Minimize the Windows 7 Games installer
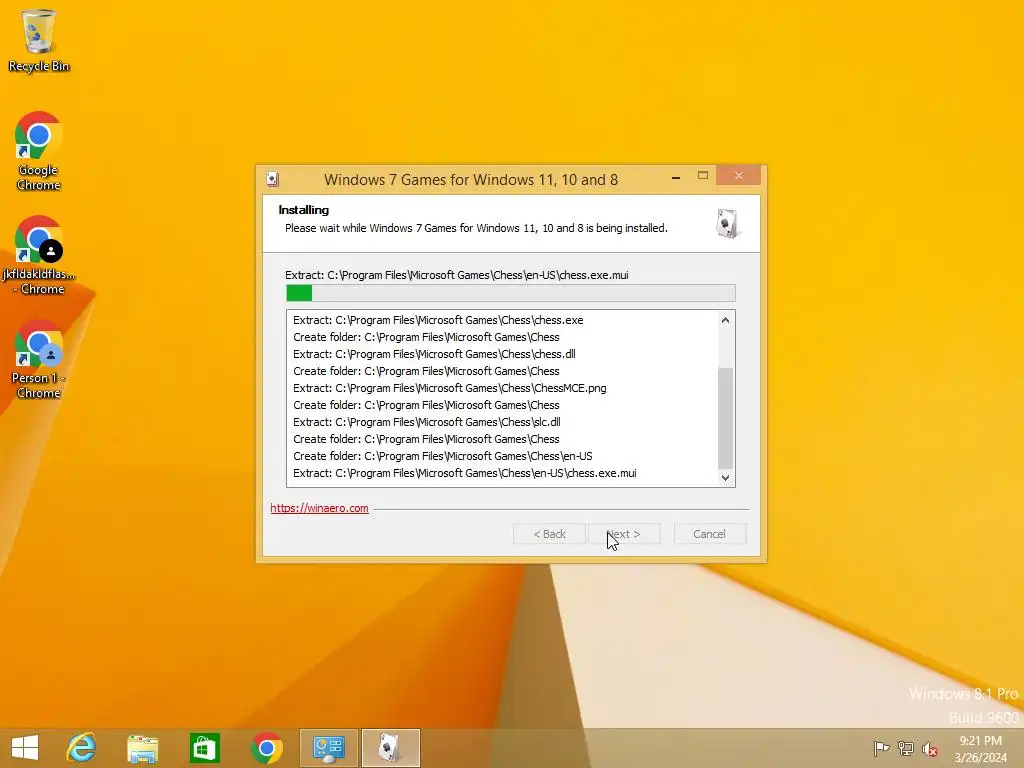This screenshot has height=768, width=1024. (x=676, y=176)
